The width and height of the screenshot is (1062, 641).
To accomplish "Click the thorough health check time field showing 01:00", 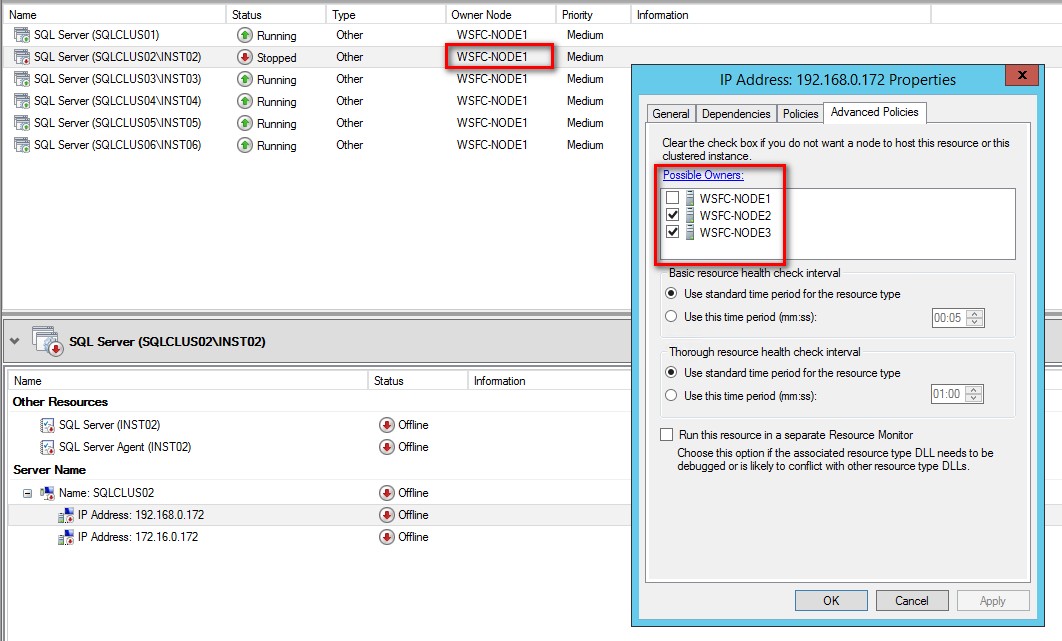I will (948, 394).
